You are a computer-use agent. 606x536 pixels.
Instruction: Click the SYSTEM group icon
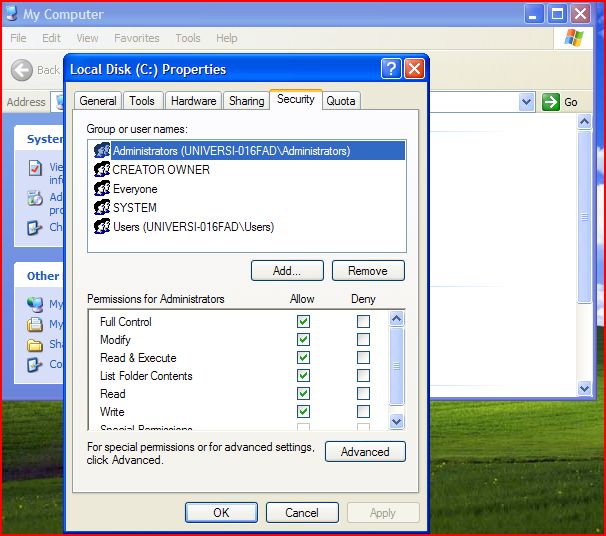pos(102,208)
